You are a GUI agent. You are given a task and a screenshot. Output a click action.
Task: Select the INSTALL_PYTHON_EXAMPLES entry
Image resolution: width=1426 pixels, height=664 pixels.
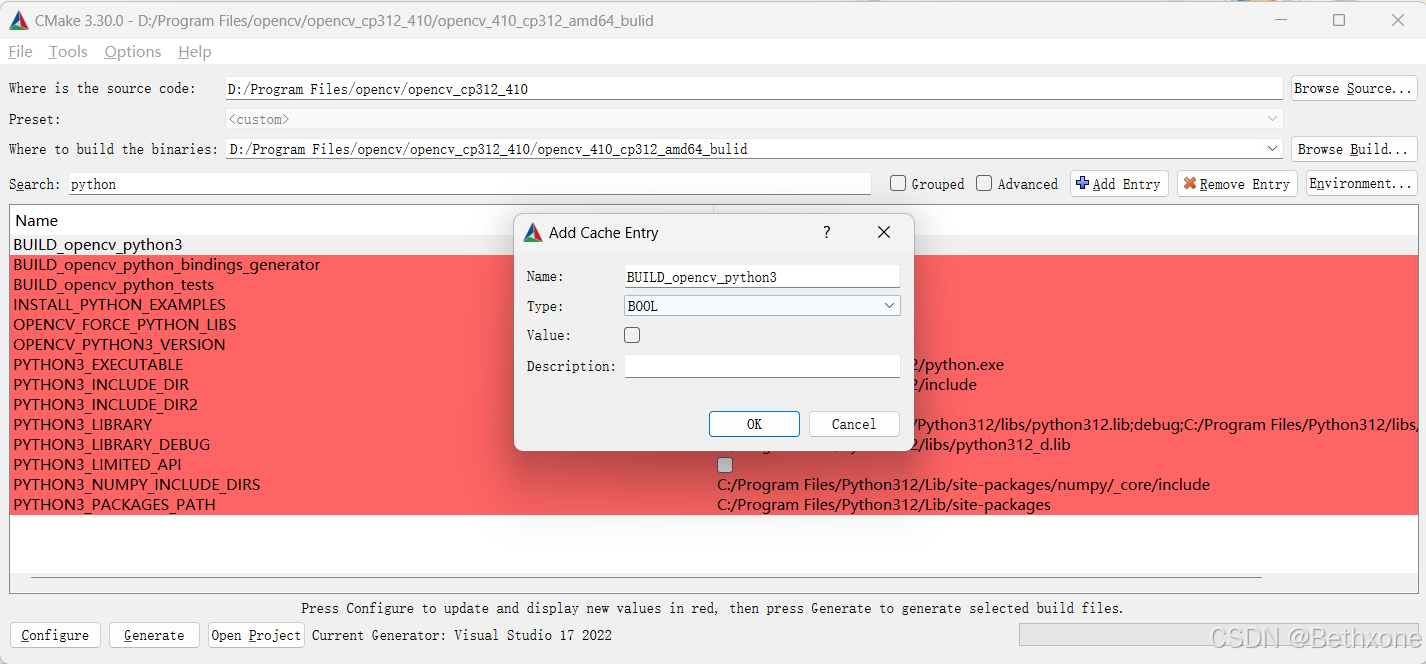click(120, 305)
